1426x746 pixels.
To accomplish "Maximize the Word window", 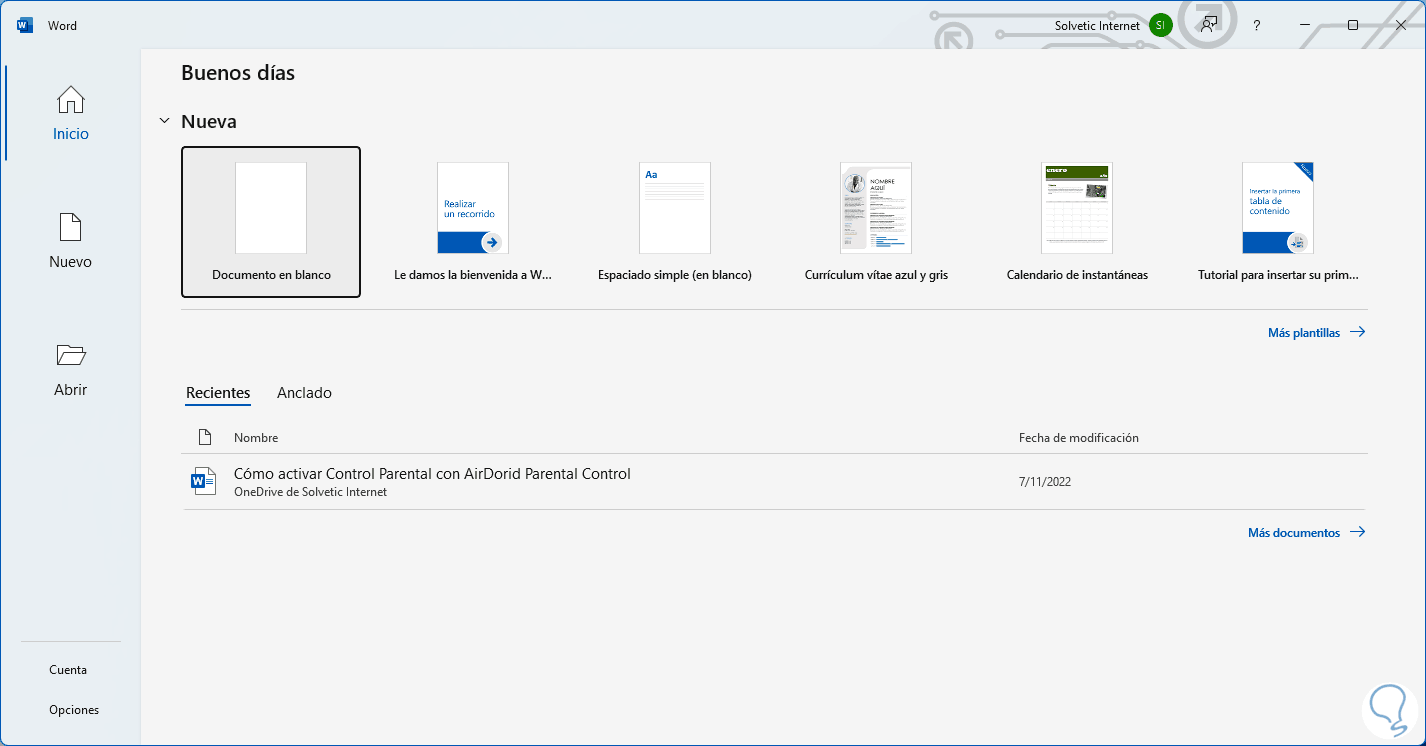I will coord(1353,25).
